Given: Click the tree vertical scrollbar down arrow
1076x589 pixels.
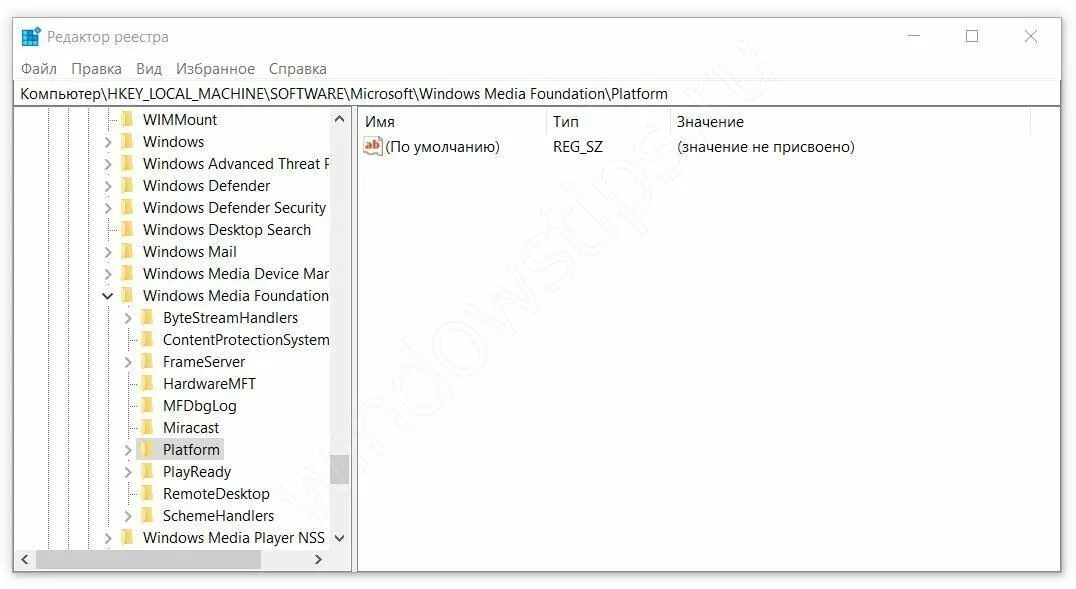Looking at the screenshot, I should pos(339,538).
